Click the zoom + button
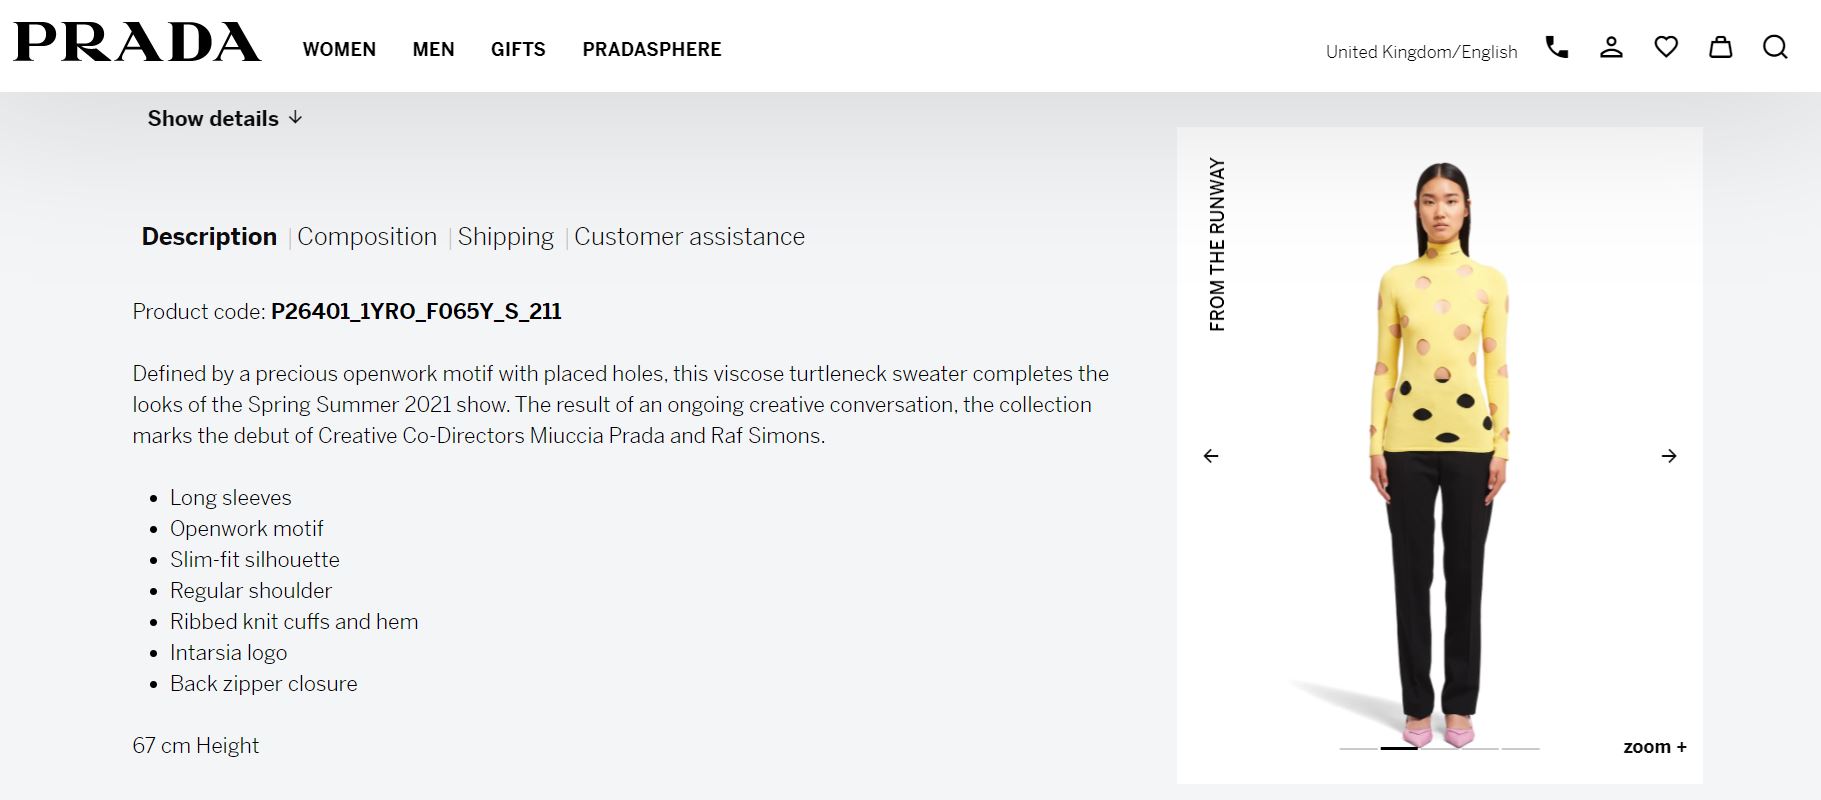Image resolution: width=1821 pixels, height=800 pixels. tap(1655, 747)
